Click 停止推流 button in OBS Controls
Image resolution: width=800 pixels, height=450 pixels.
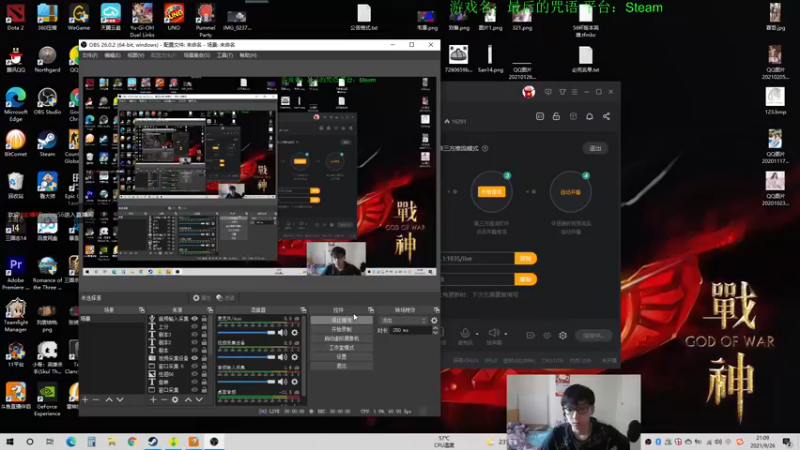(x=341, y=320)
